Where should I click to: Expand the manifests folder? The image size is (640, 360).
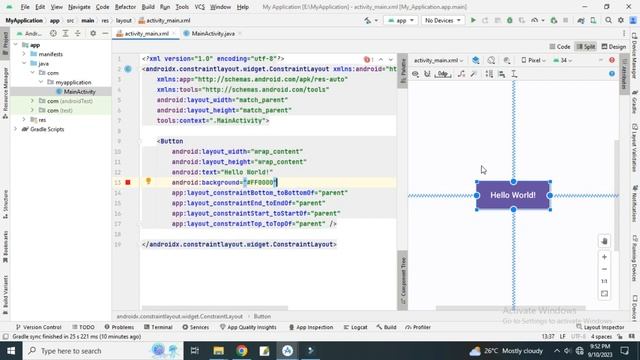pyautogui.click(x=24, y=54)
